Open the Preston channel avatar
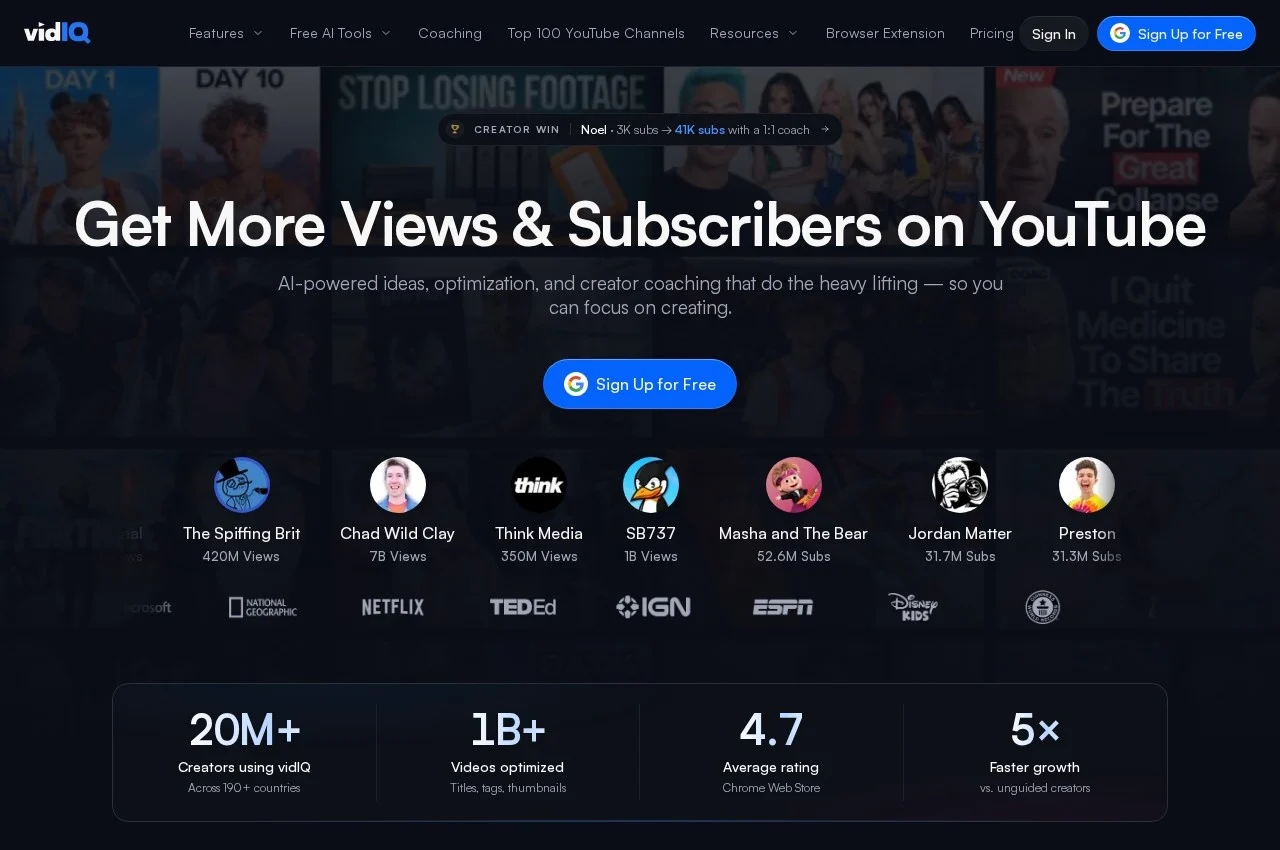Screen dimensions: 1280x850 pos(1087,485)
